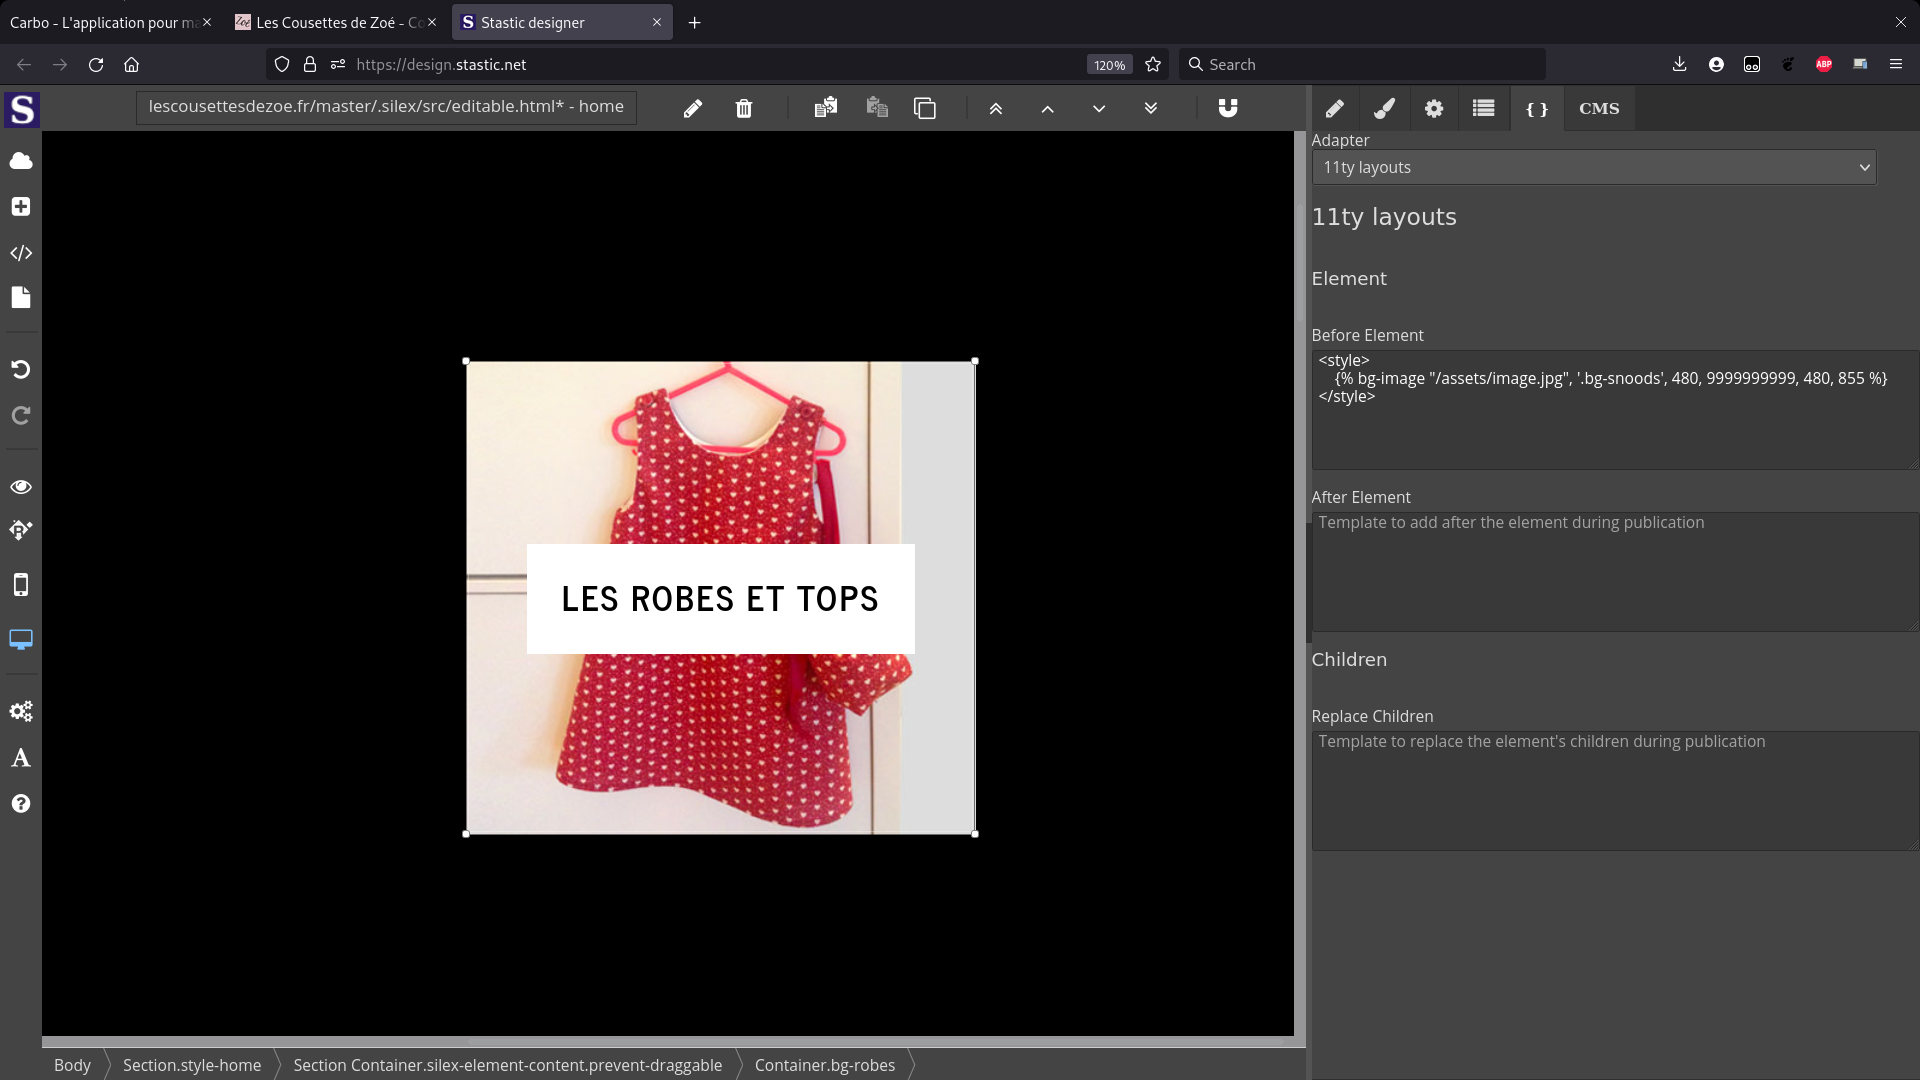Image resolution: width=1920 pixels, height=1080 pixels.
Task: Toggle the preview eye icon
Action: pyautogui.click(x=21, y=487)
